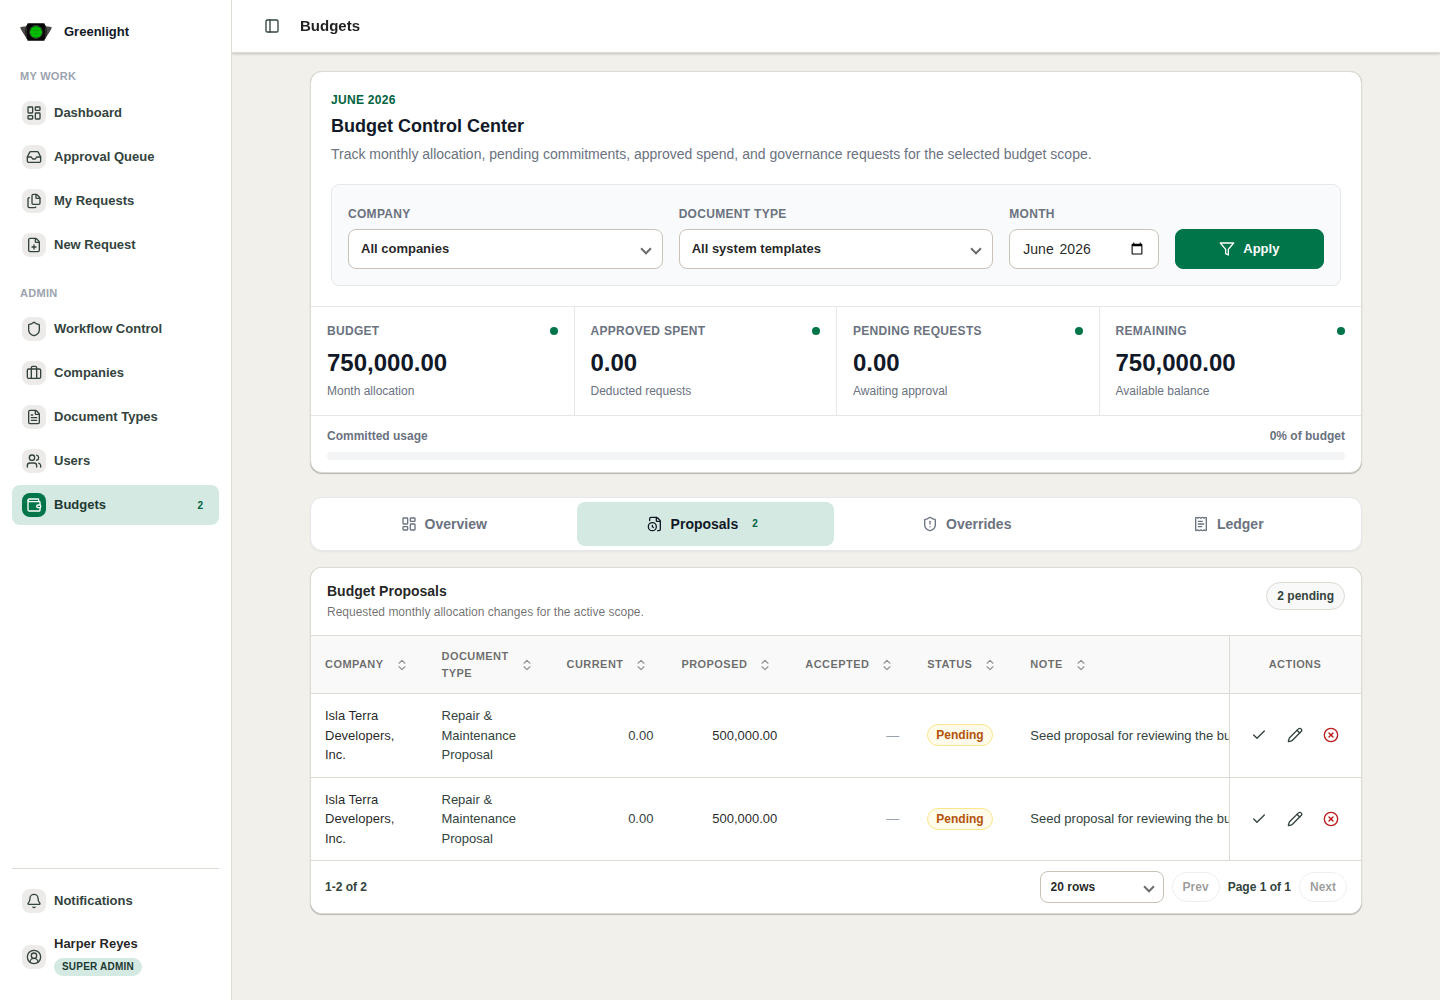The image size is (1440, 1000).
Task: Open Approval Queue menu item
Action: 115,157
